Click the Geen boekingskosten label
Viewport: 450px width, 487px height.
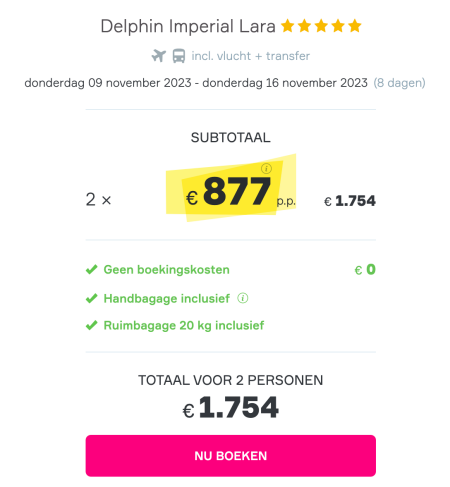pyautogui.click(x=167, y=270)
